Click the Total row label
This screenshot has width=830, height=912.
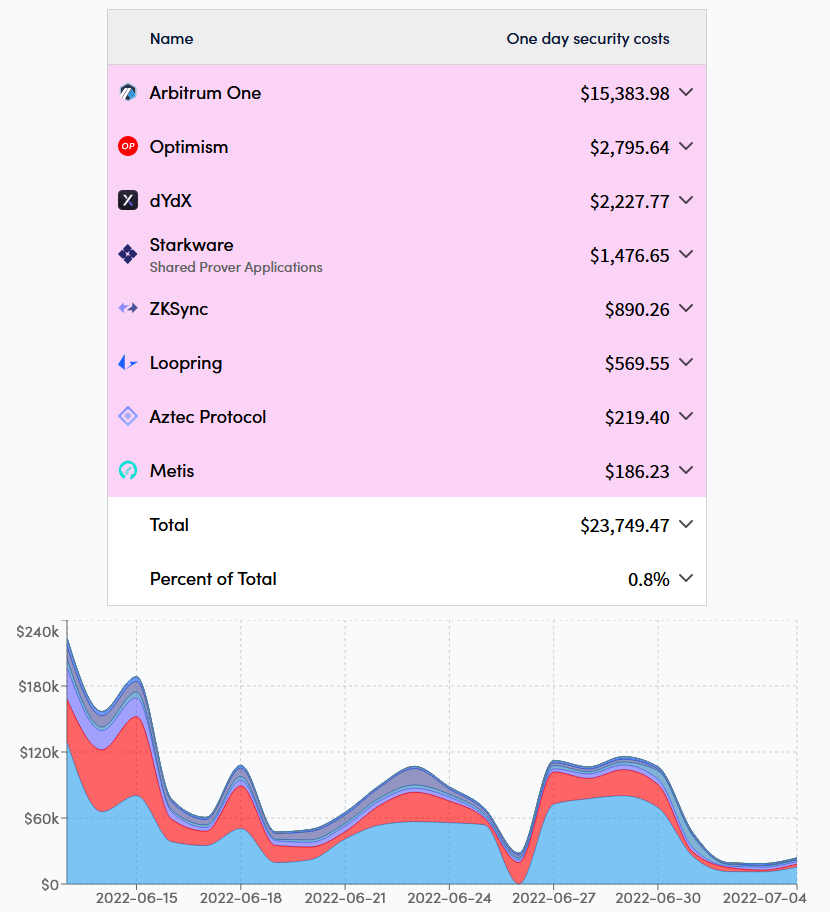[x=169, y=525]
